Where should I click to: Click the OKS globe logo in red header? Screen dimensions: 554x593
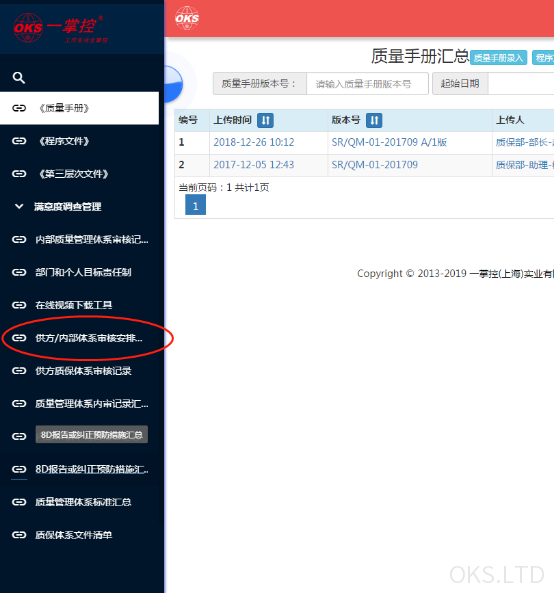tap(187, 18)
